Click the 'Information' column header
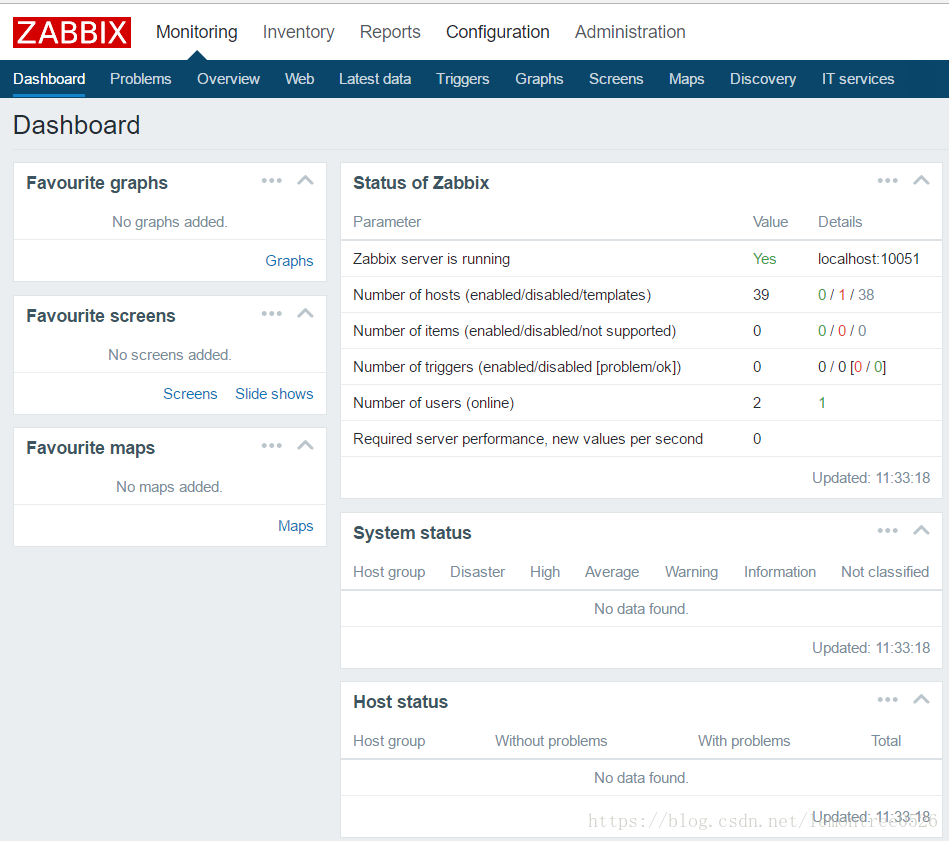 point(780,572)
